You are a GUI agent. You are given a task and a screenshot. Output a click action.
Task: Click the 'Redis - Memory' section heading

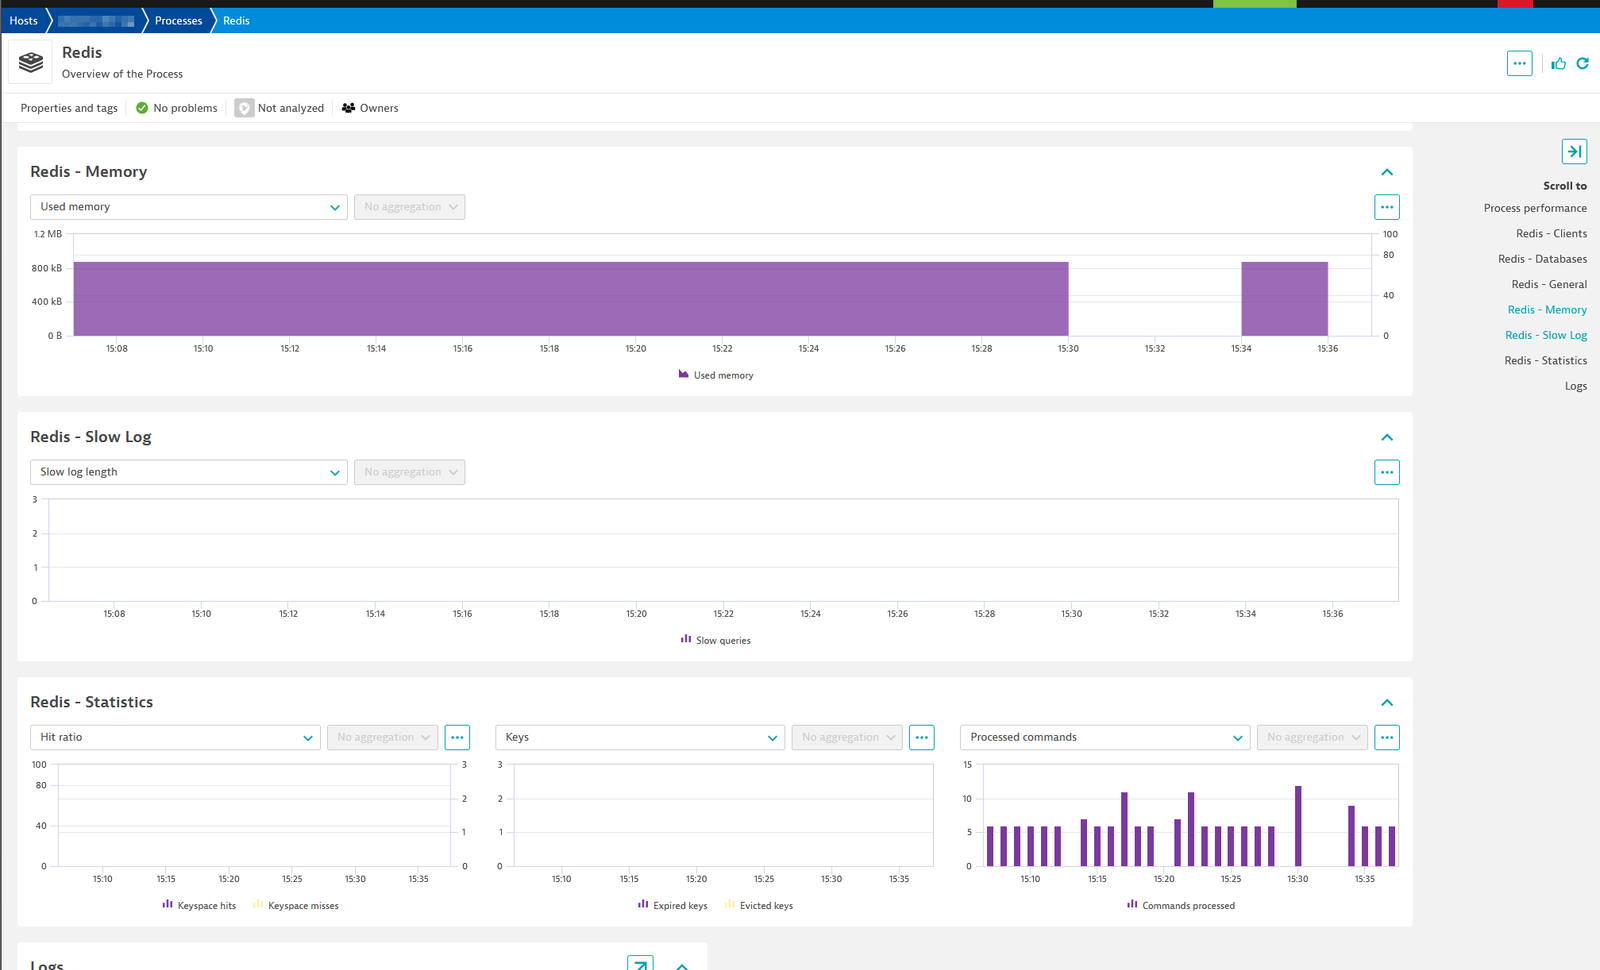[88, 172]
